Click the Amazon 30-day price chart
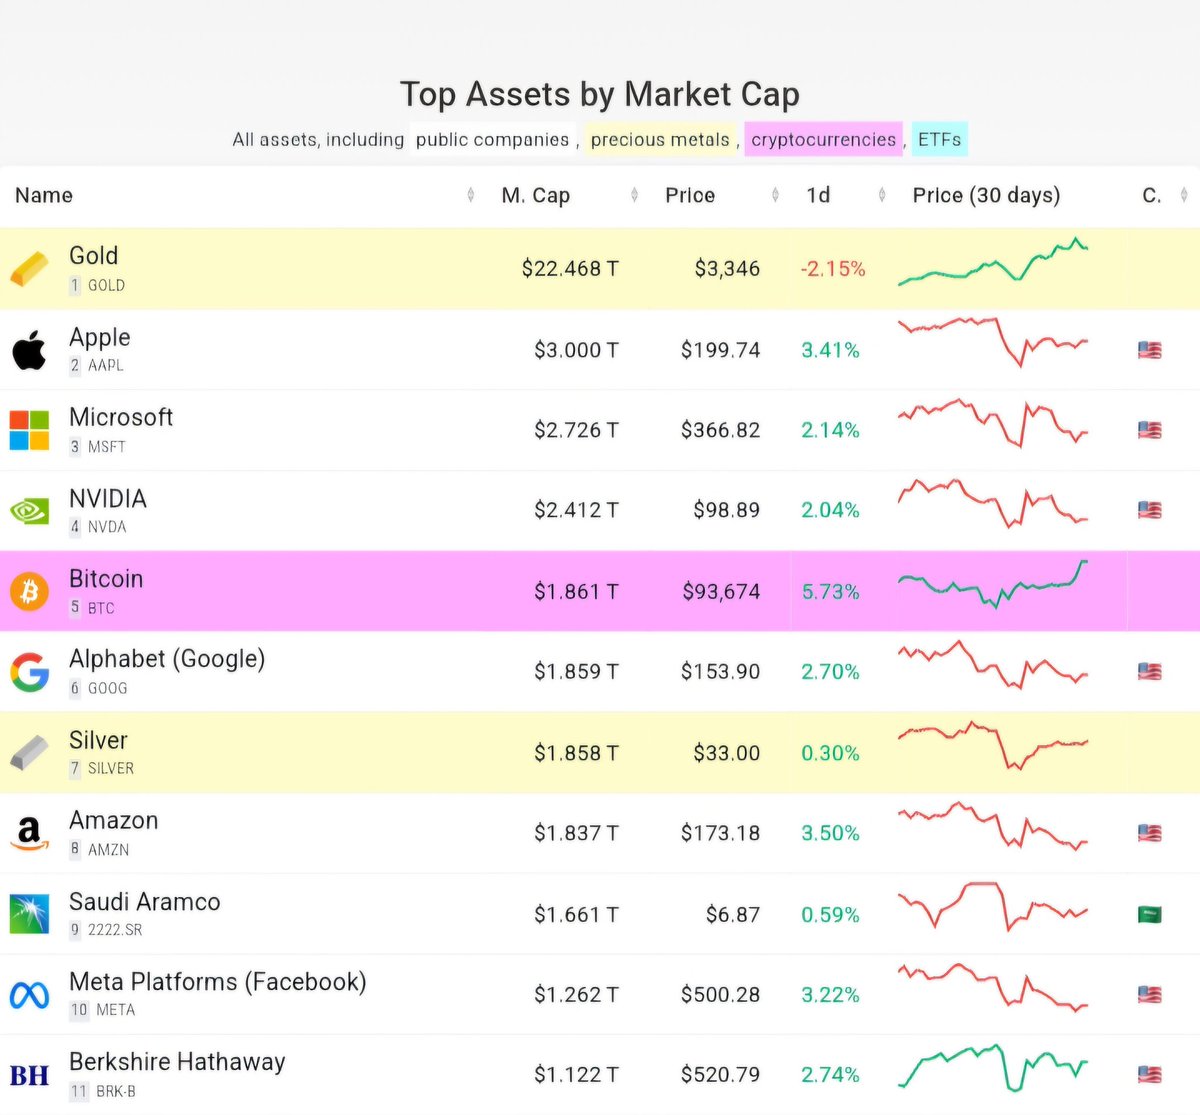 (x=993, y=826)
